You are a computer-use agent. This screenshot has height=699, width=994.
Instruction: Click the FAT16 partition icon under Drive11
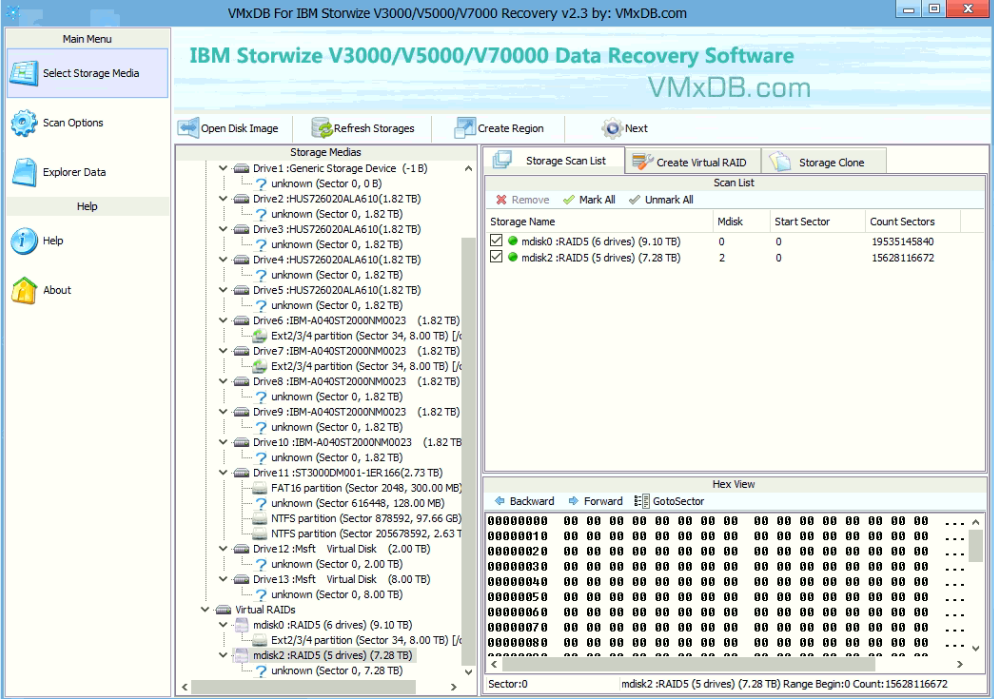259,488
